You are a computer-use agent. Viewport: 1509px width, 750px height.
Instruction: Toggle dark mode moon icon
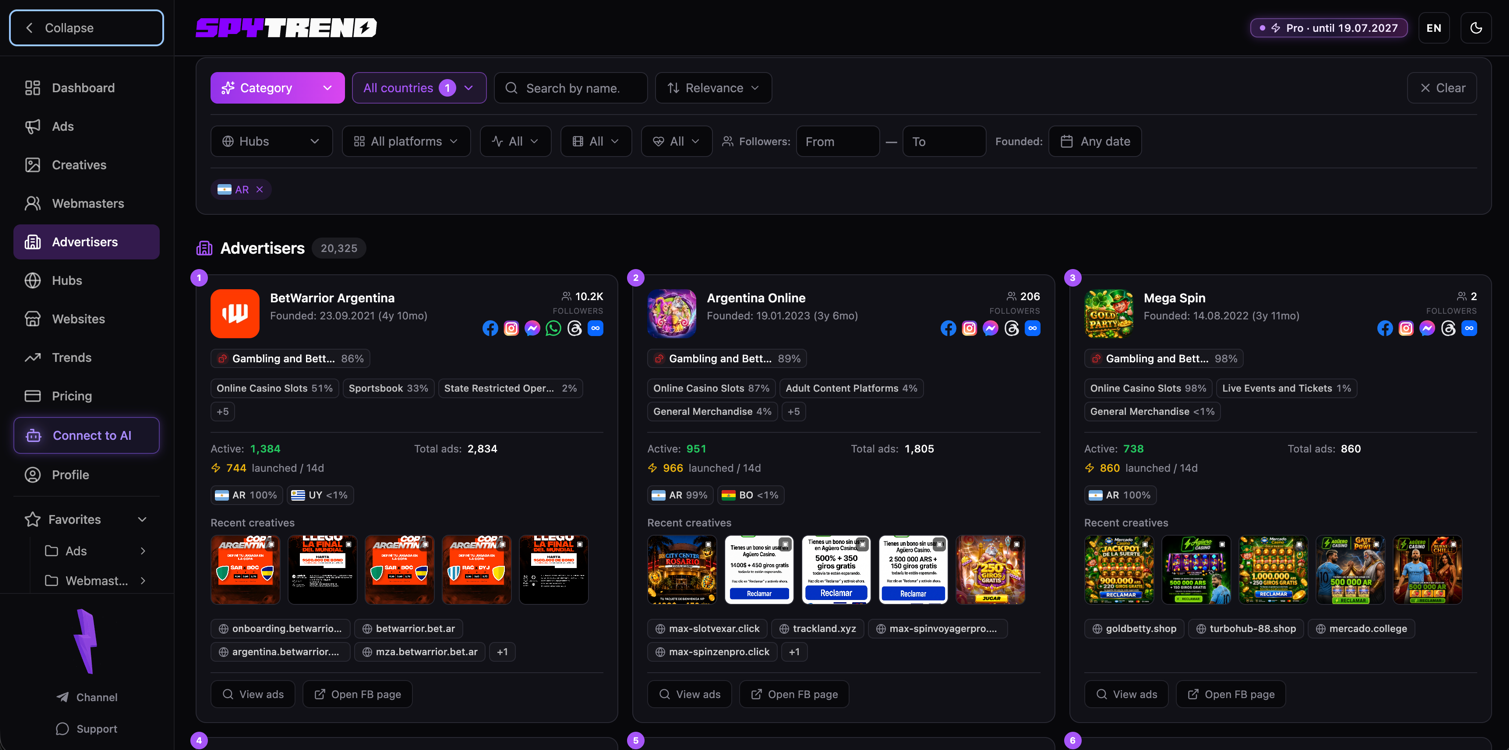point(1476,28)
